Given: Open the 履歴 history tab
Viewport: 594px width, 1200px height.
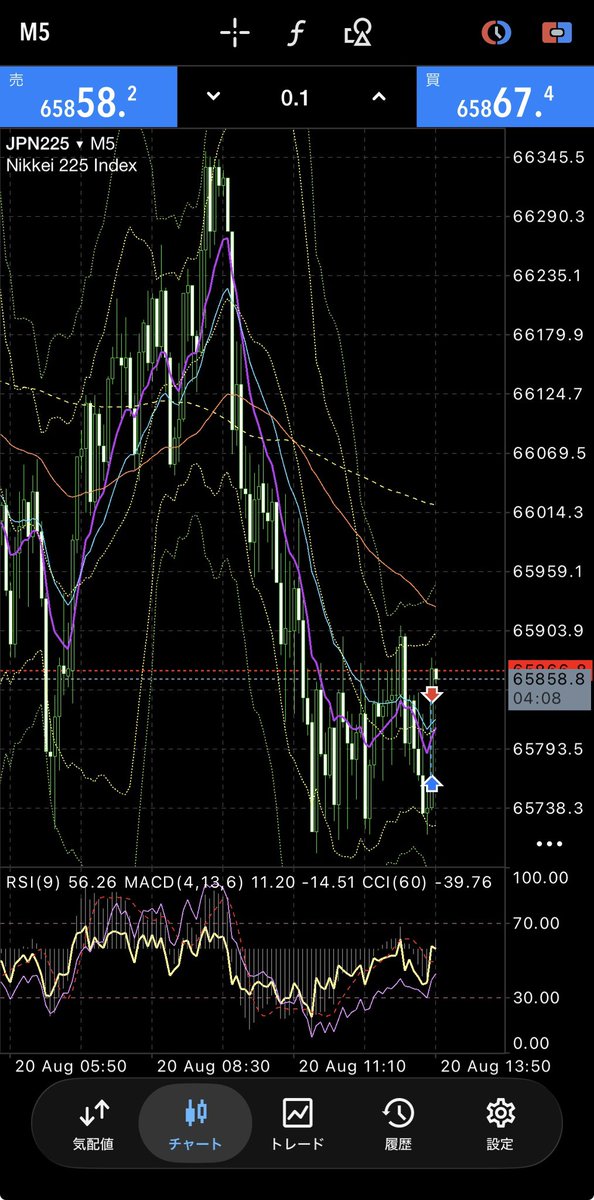Looking at the screenshot, I should coord(398,1122).
